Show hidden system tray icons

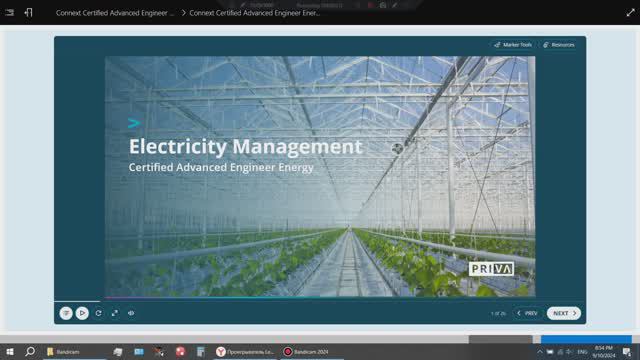[x=540, y=352]
